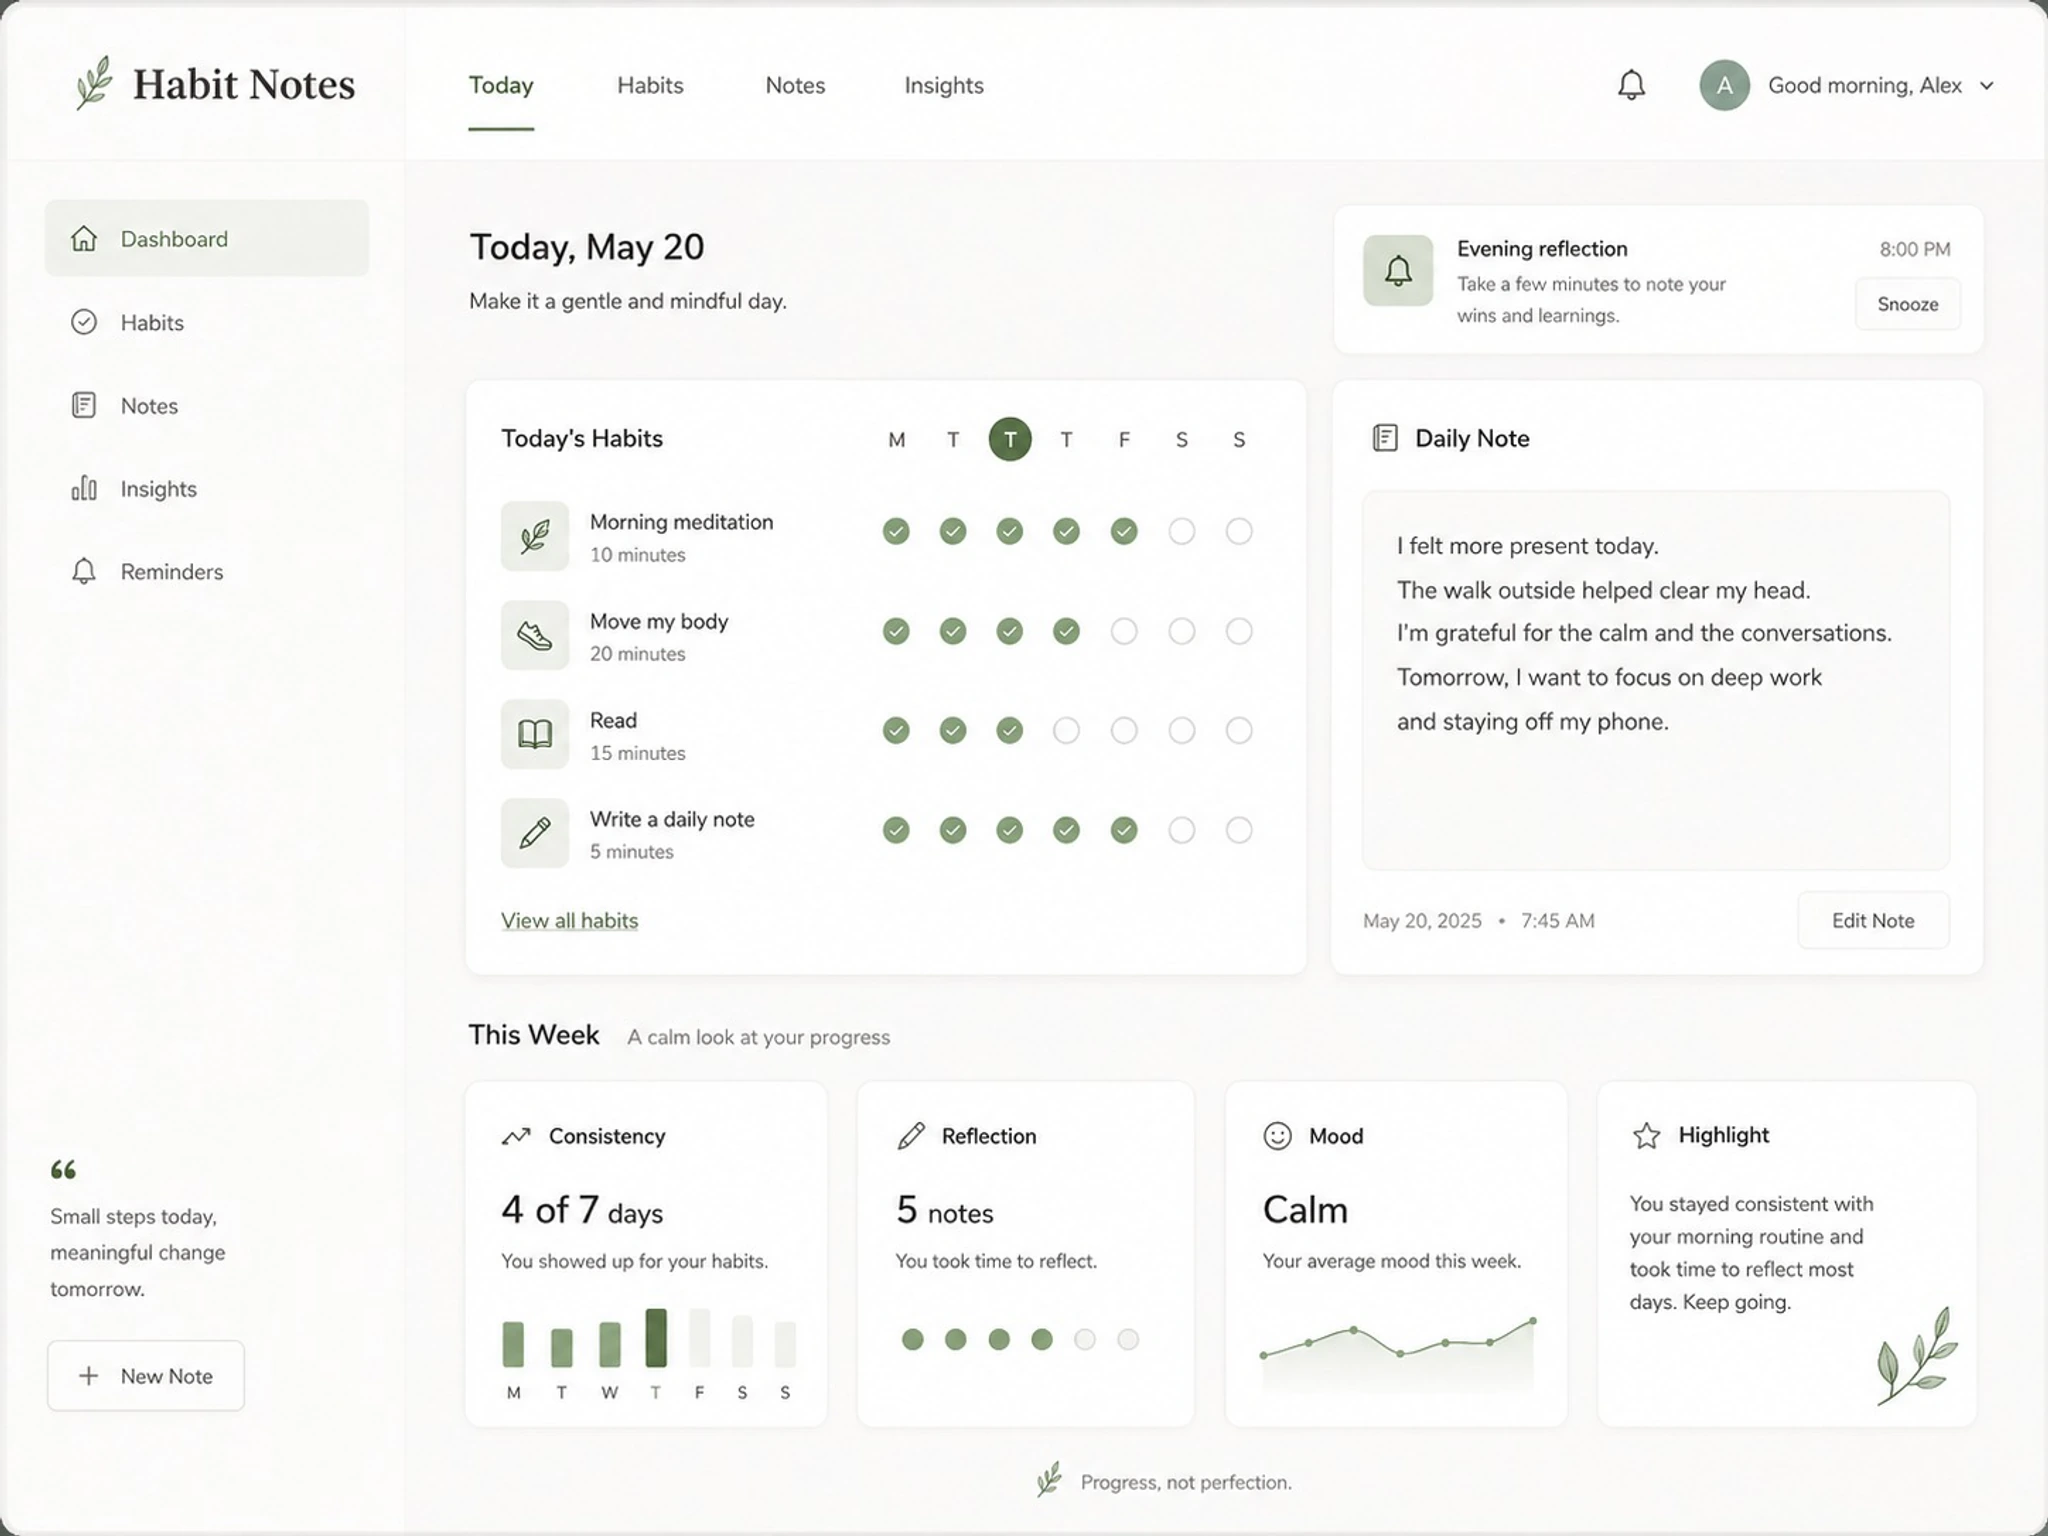Image resolution: width=2048 pixels, height=1536 pixels.
Task: Select Thursday's bar in Consistency chart
Action: 656,1337
